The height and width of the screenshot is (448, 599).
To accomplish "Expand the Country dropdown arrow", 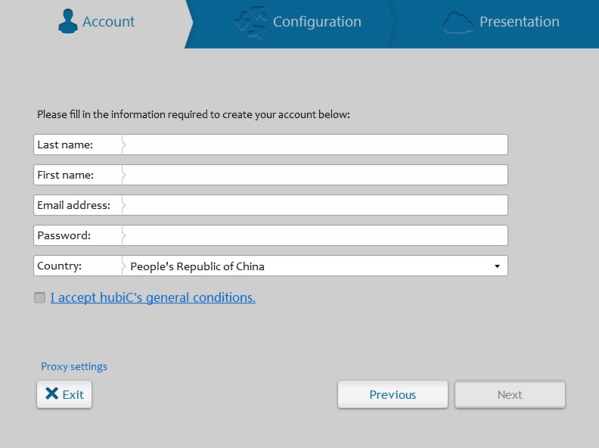I will pos(497,266).
